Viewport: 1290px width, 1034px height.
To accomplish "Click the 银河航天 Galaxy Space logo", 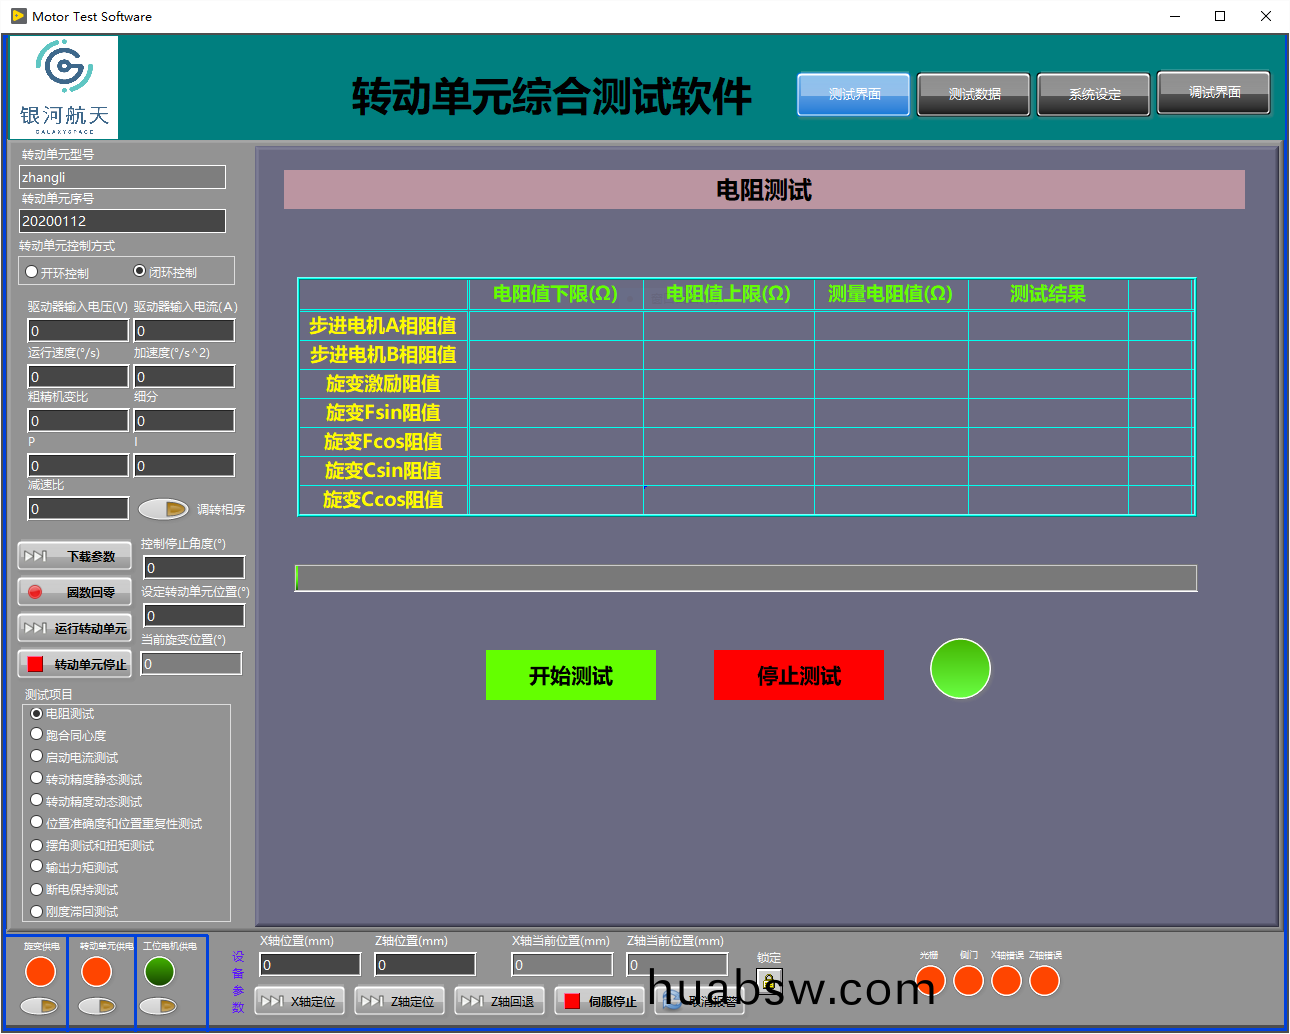I will 64,88.
